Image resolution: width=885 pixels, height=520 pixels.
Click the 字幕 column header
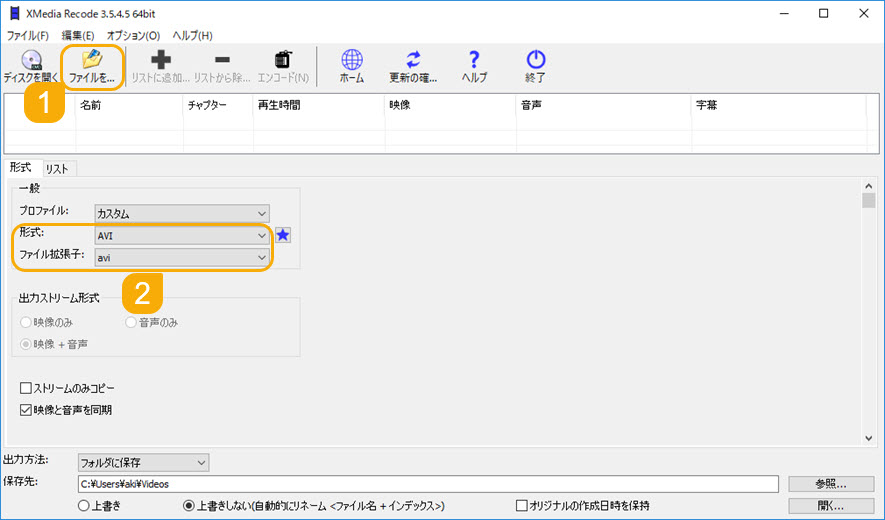(779, 105)
